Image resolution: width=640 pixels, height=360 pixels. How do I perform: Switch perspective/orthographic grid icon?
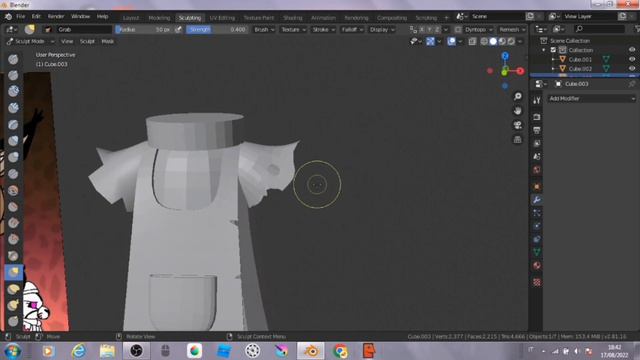click(518, 140)
